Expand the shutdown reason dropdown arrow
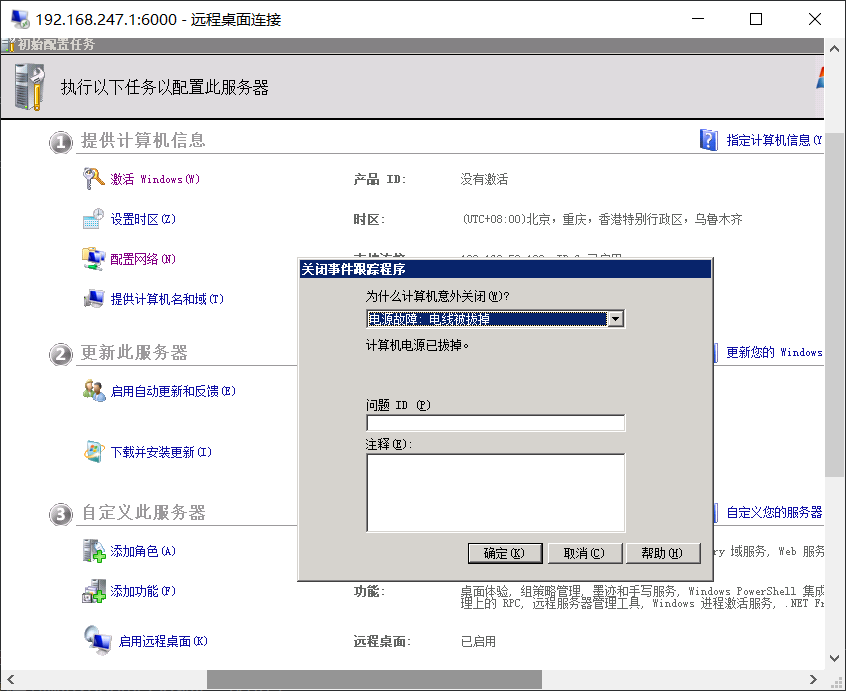 pyautogui.click(x=615, y=319)
